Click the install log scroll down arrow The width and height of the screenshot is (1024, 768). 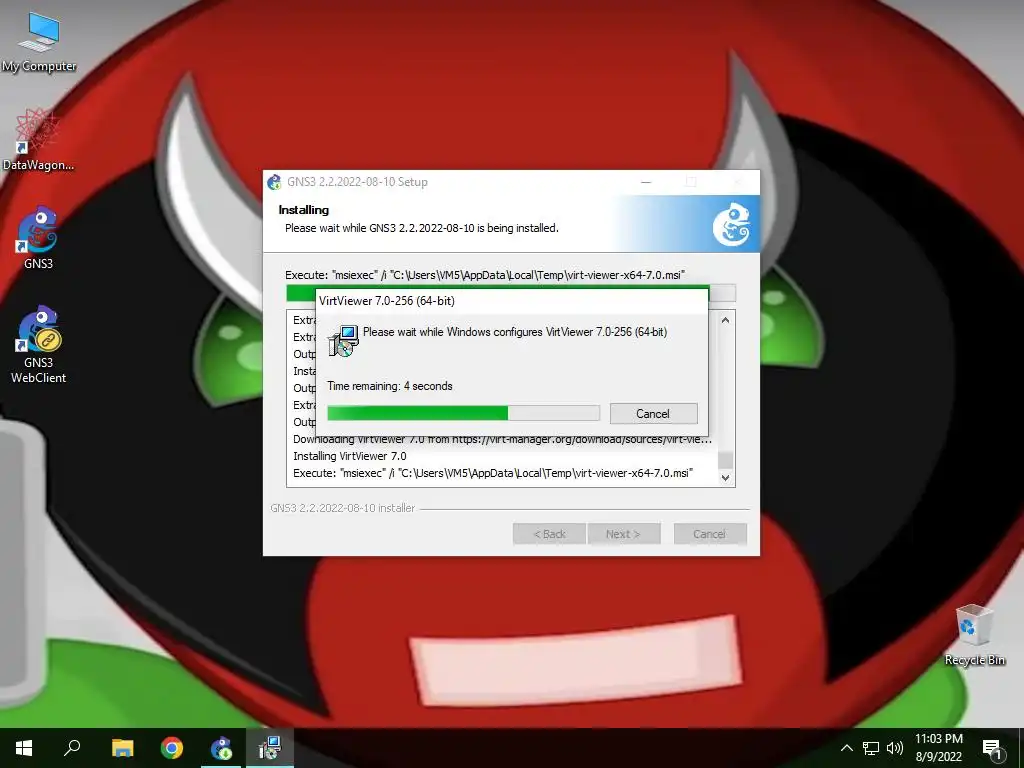725,477
